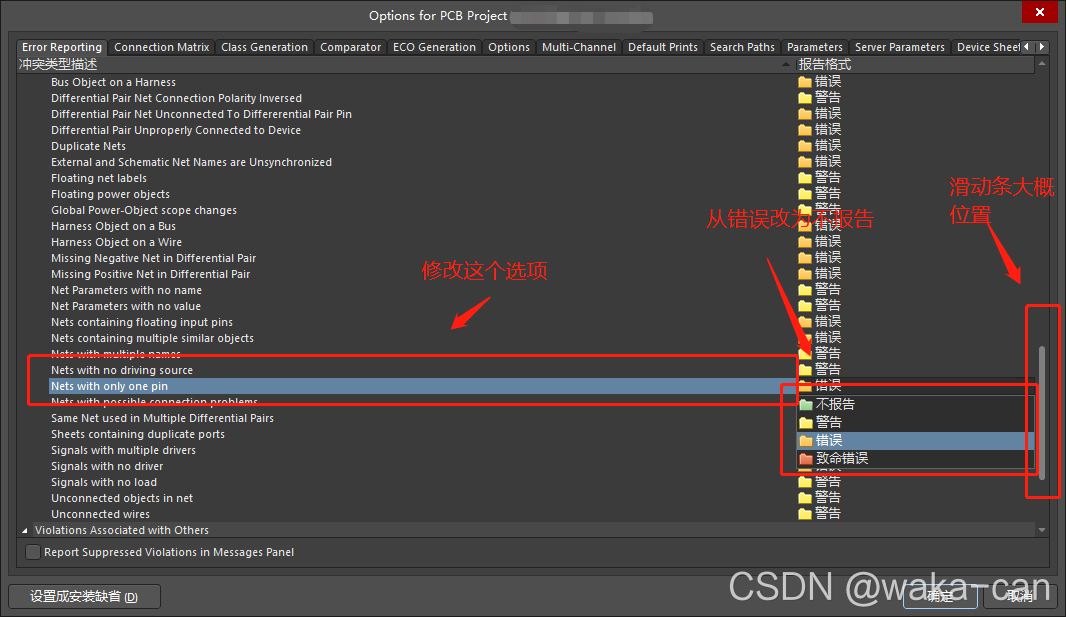Switch to the Connection Matrix tab

[162, 47]
